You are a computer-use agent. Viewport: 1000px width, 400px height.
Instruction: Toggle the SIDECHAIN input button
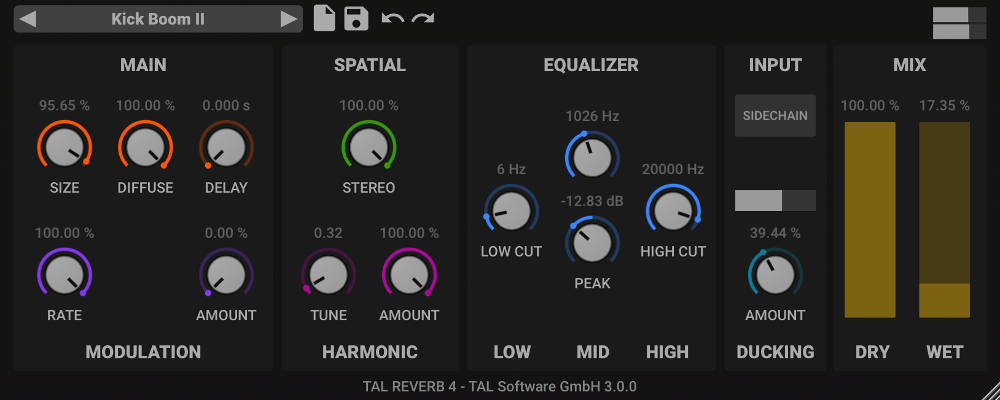coord(775,116)
